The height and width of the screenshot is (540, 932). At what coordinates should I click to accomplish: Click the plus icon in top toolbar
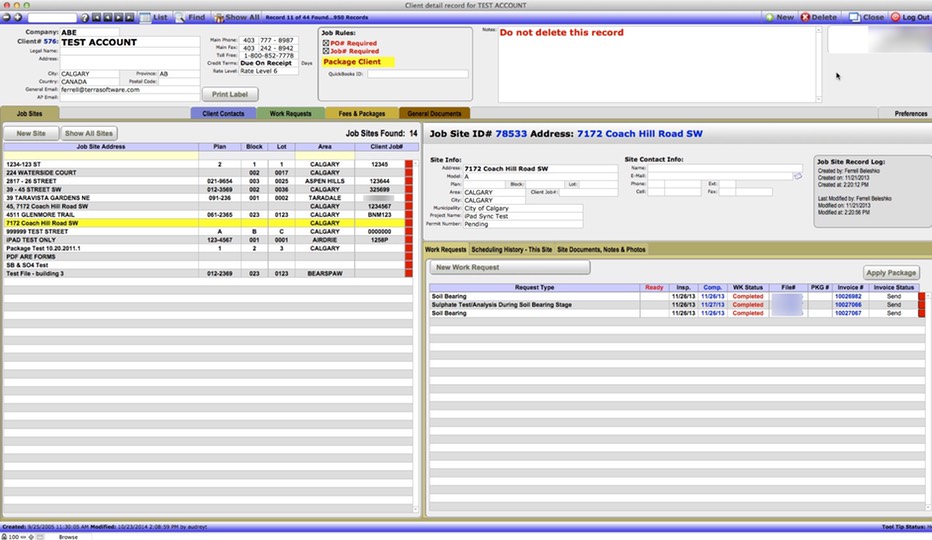tap(18, 17)
